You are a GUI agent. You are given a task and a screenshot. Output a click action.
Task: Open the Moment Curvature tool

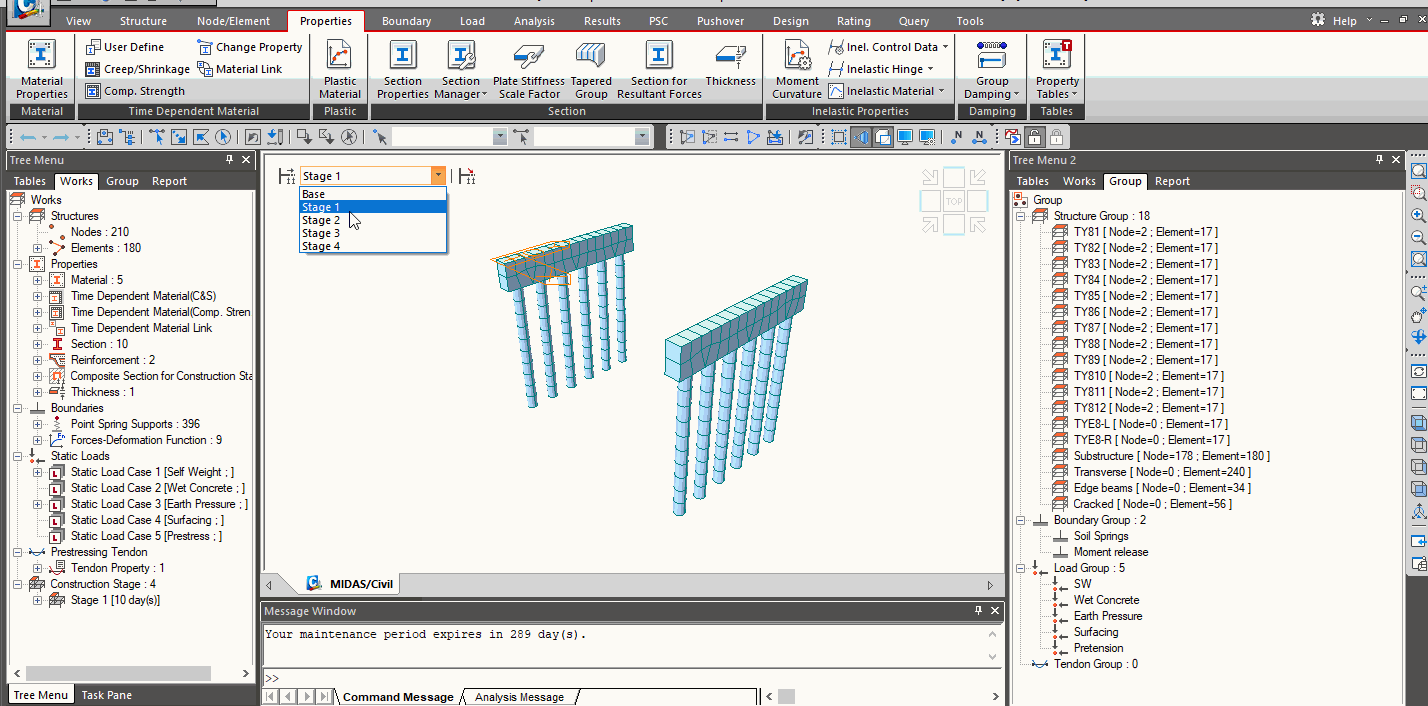pos(796,62)
